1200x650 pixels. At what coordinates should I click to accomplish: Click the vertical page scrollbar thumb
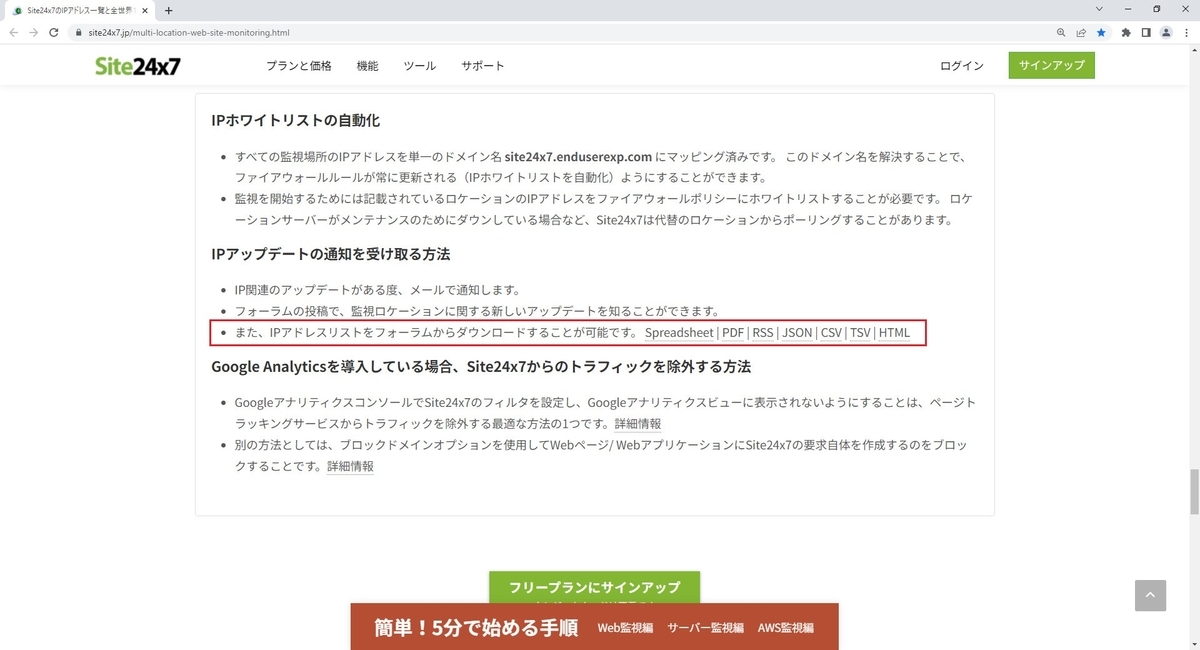(1193, 490)
